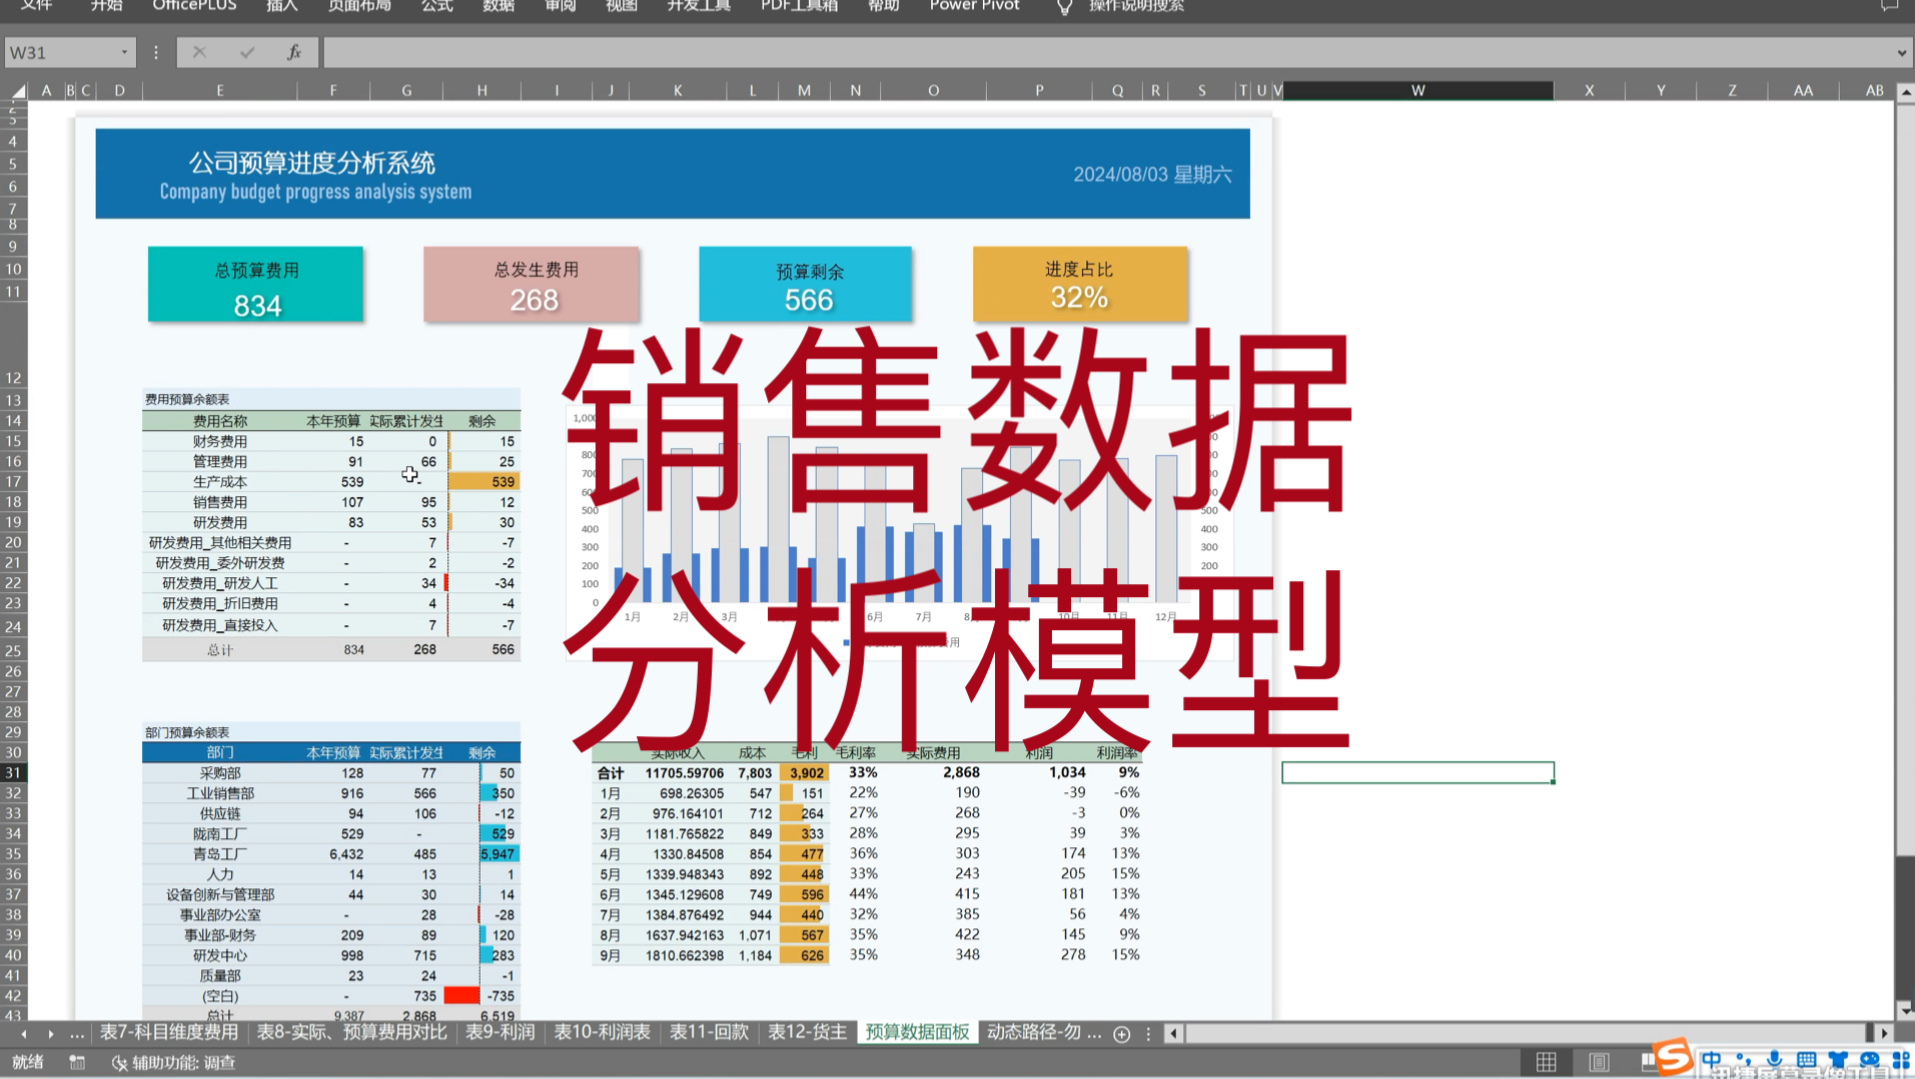The image size is (1915, 1079).
Task: Click the 费用名称 table header
Action: (220, 421)
